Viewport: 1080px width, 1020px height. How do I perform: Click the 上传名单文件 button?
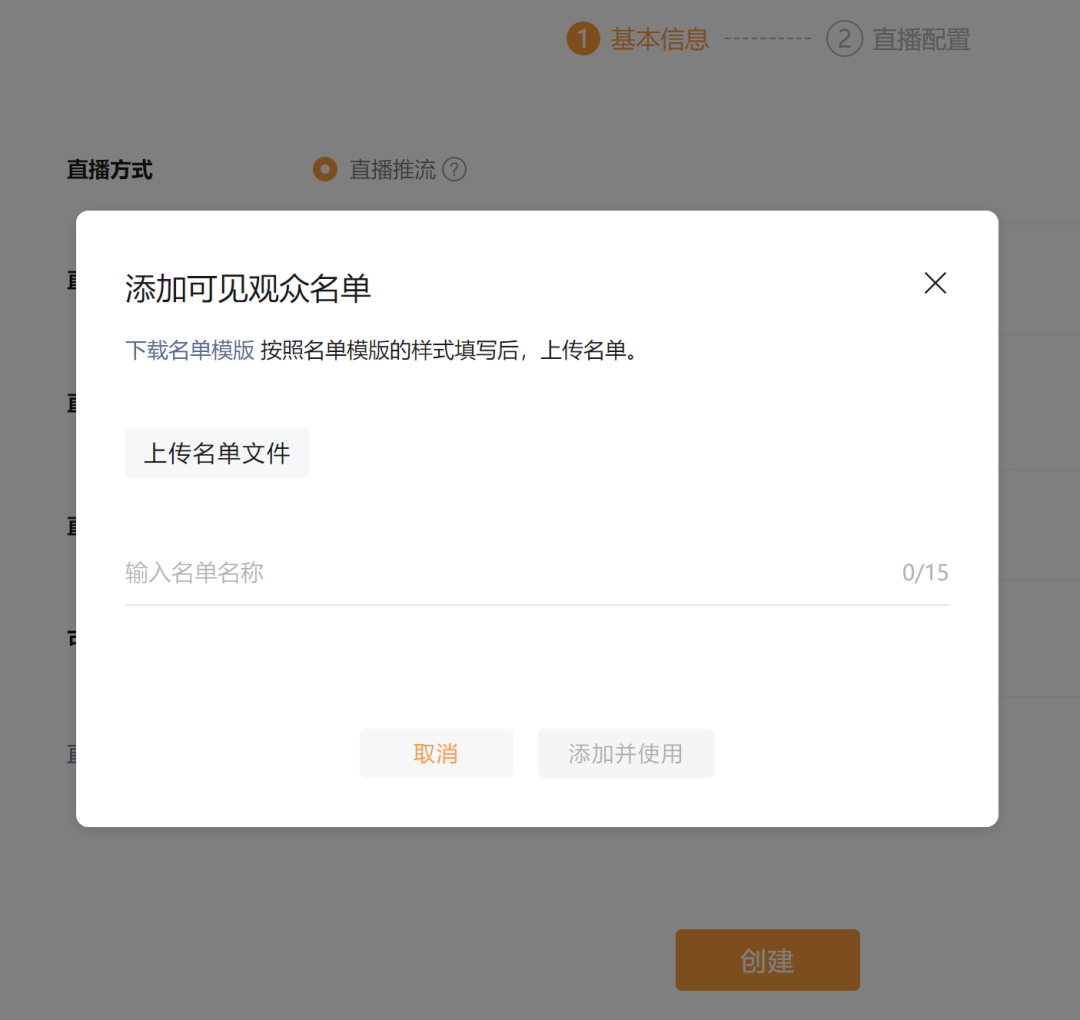tap(217, 452)
